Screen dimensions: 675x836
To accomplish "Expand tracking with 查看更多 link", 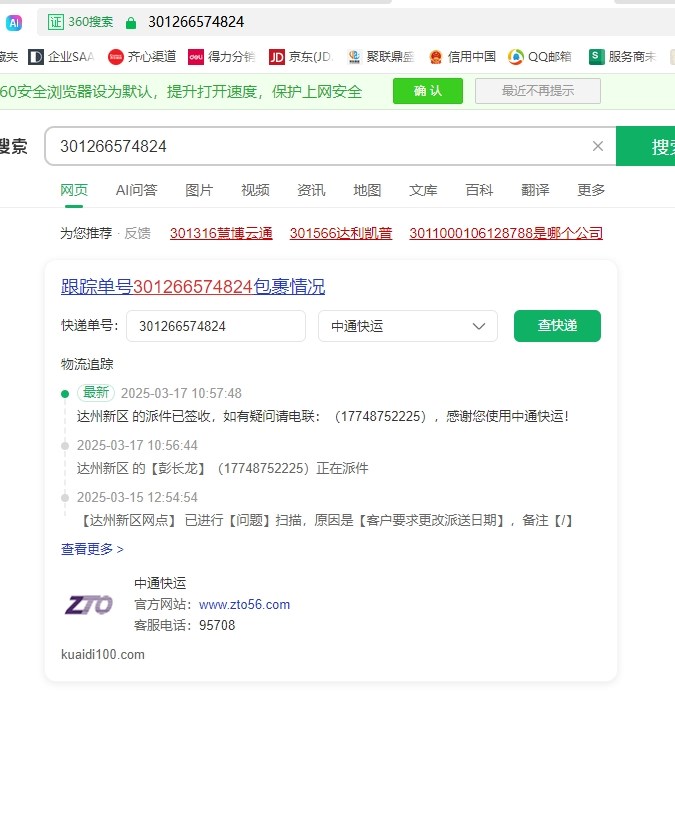I will 92,549.
